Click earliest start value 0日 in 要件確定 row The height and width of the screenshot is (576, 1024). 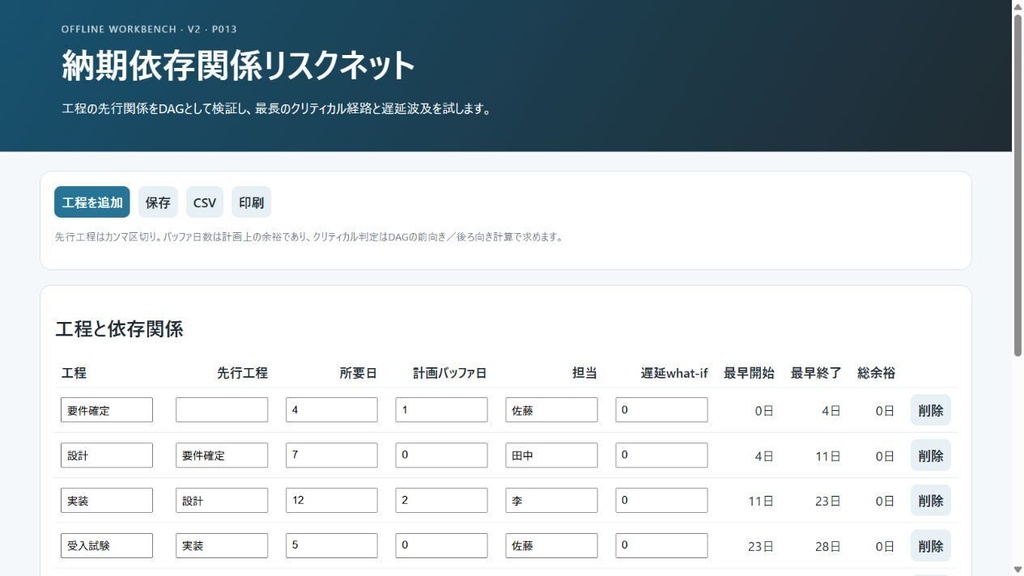coord(764,411)
